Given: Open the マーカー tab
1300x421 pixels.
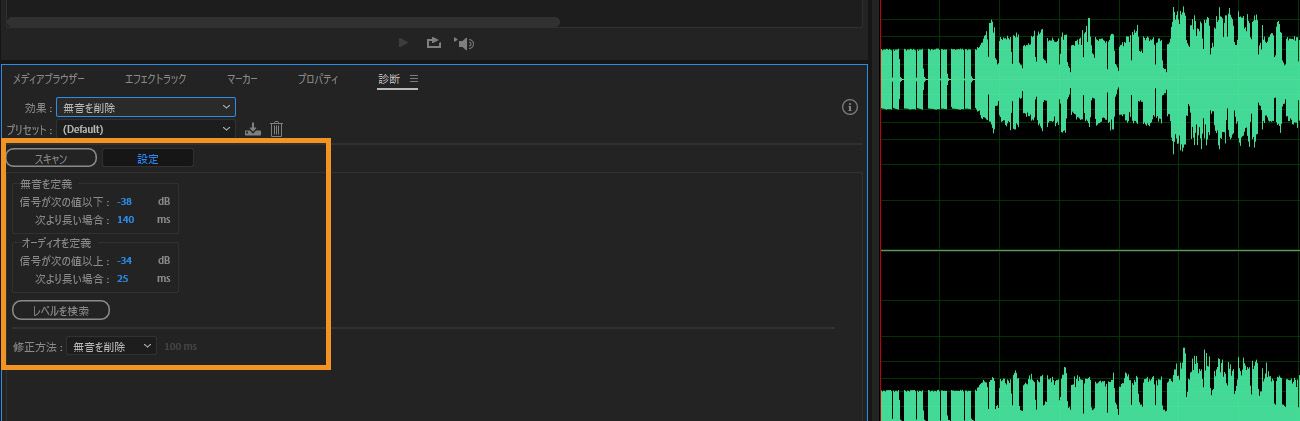Looking at the screenshot, I should coord(242,79).
